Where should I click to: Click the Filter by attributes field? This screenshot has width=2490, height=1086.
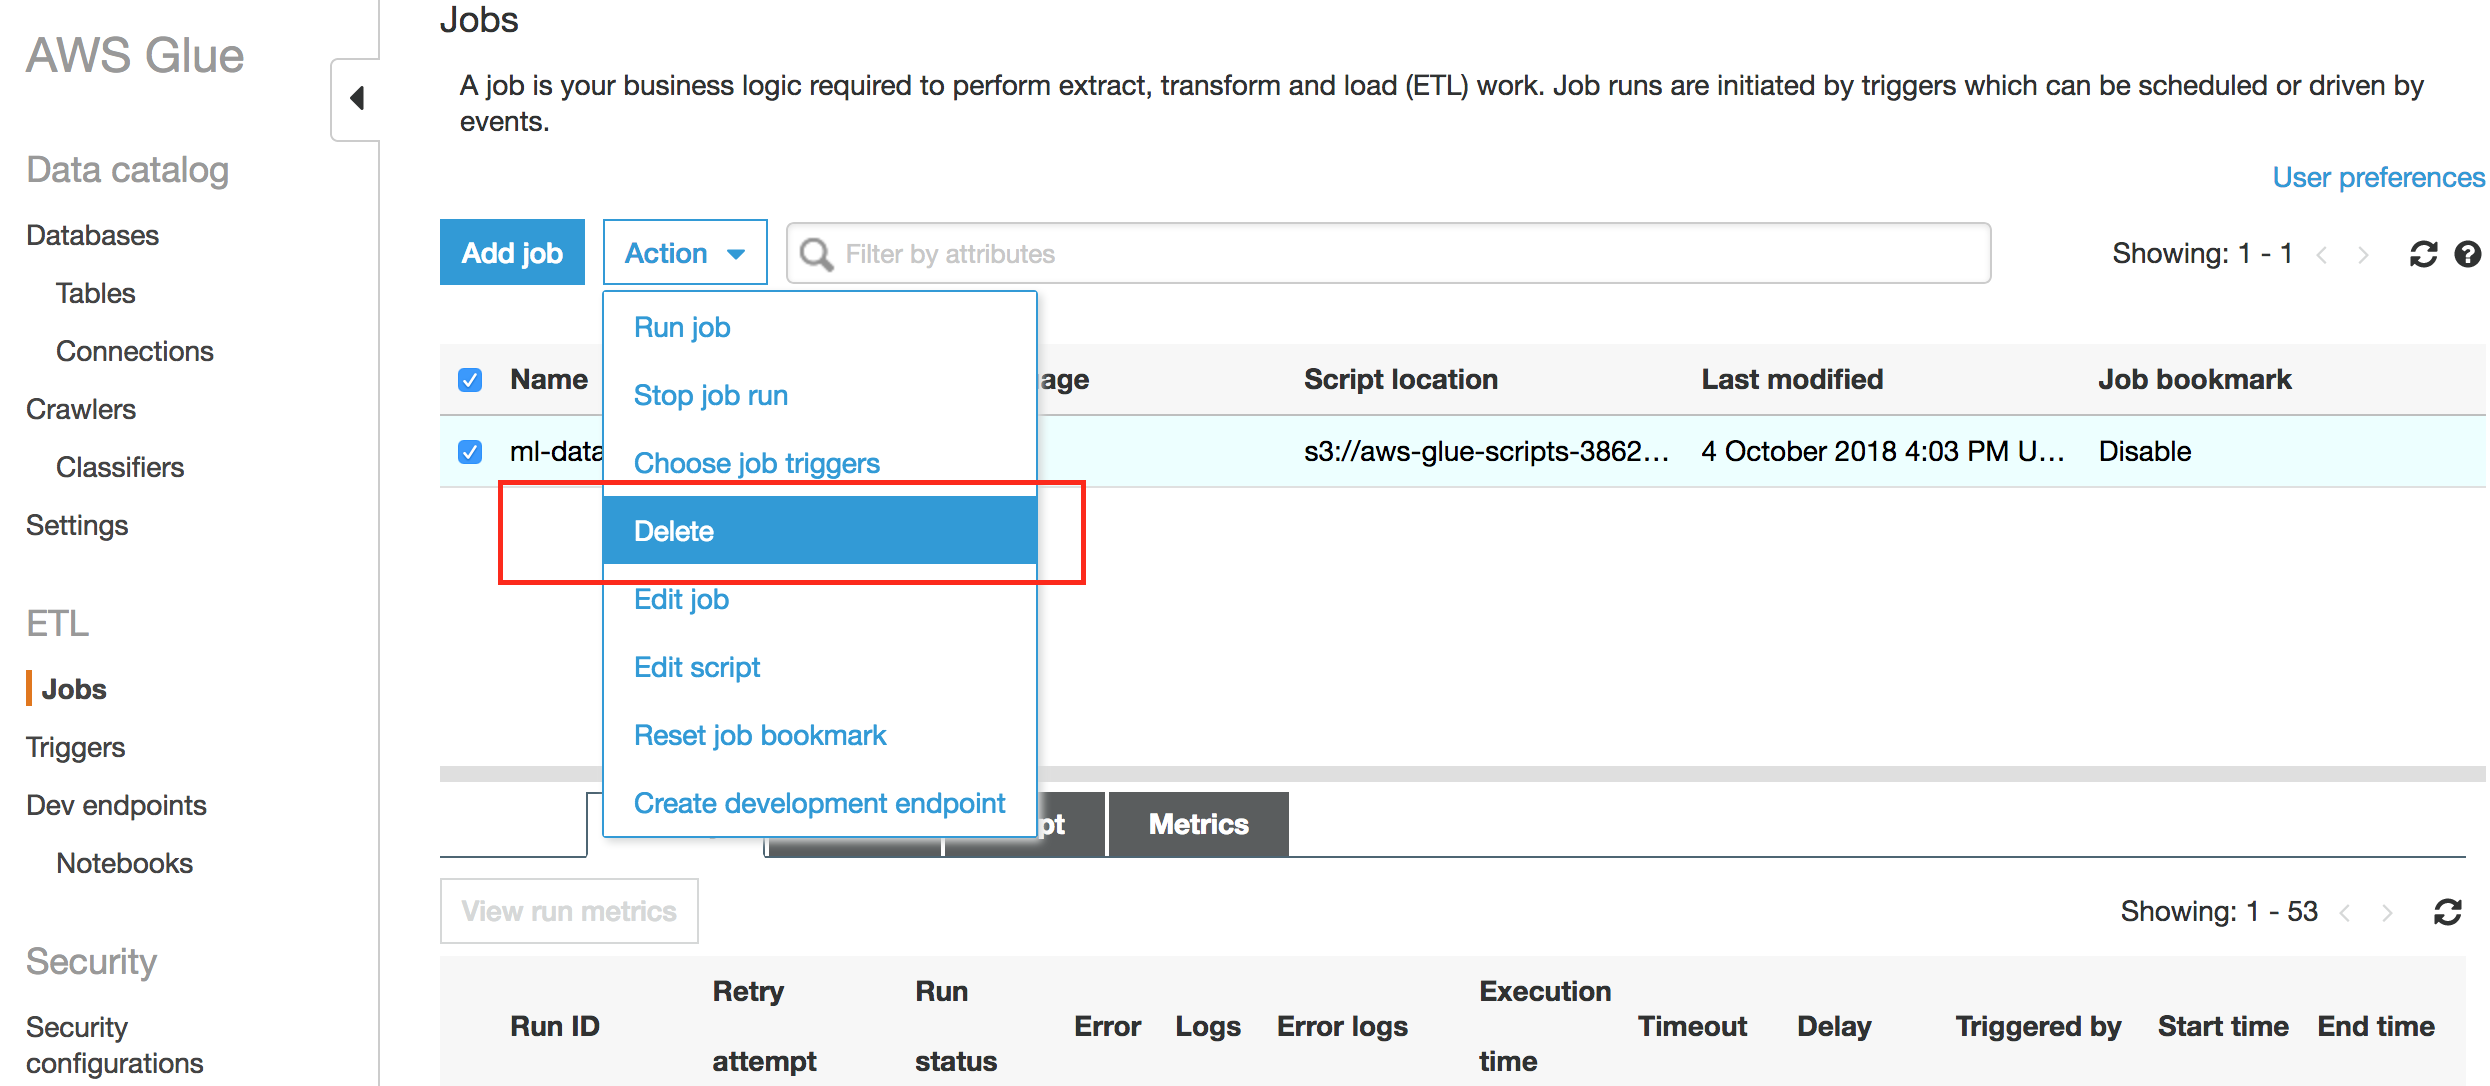(x=1400, y=254)
